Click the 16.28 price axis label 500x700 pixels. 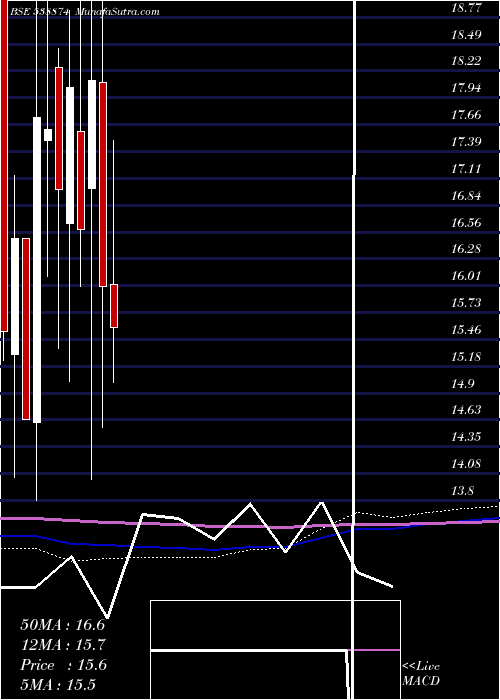click(x=467, y=249)
